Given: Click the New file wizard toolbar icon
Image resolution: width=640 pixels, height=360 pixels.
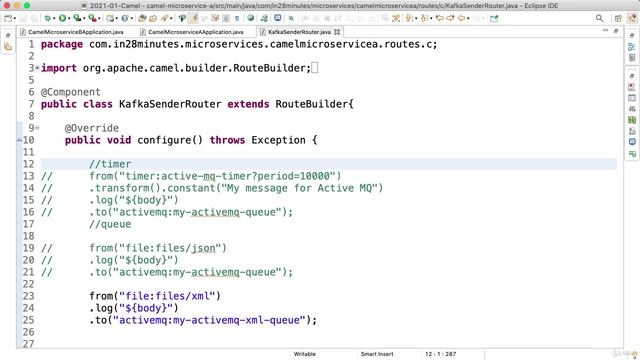Looking at the screenshot, I should [8, 18].
